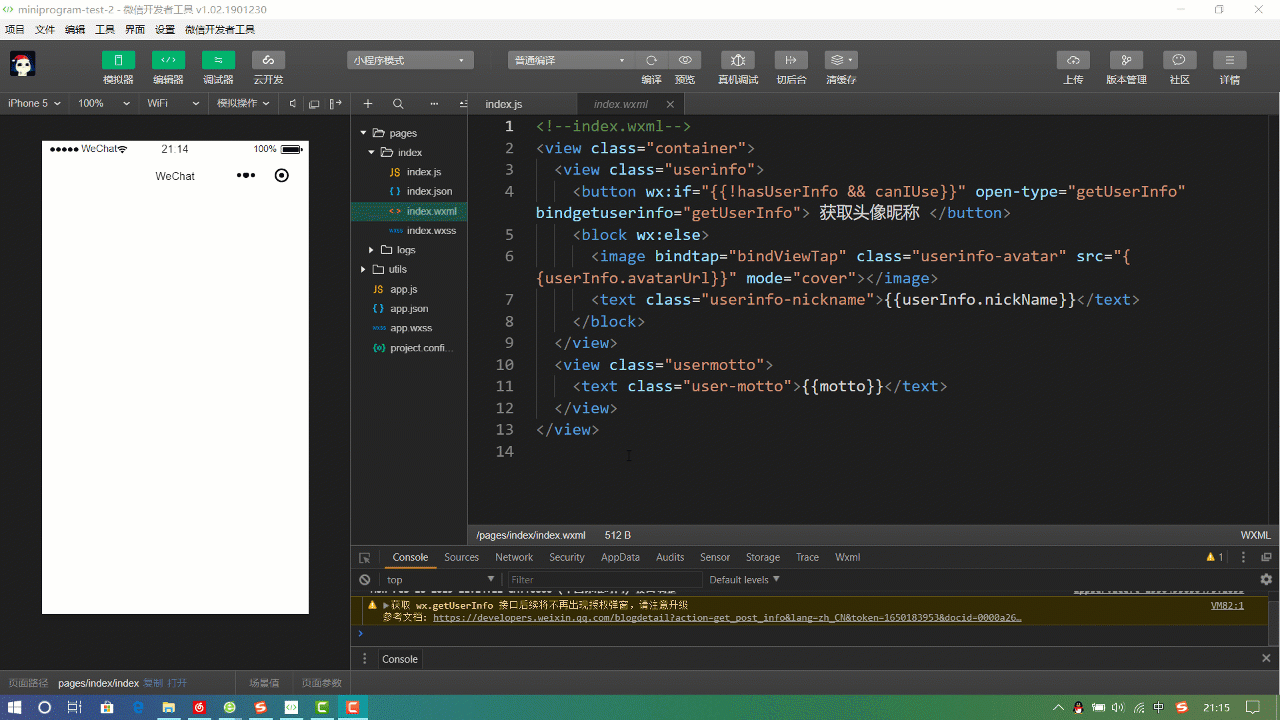Select app.json in the file tree
Viewport: 1280px width, 720px height.
[x=409, y=309]
